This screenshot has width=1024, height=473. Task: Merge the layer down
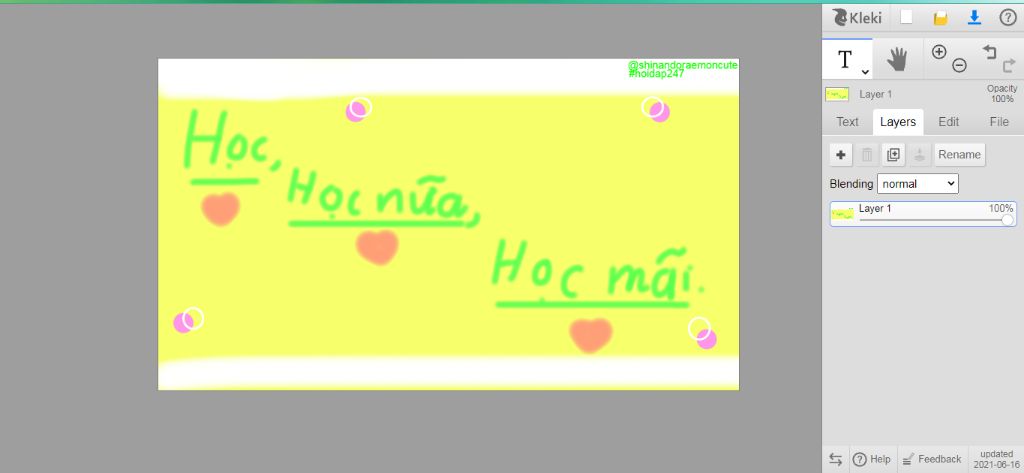920,155
